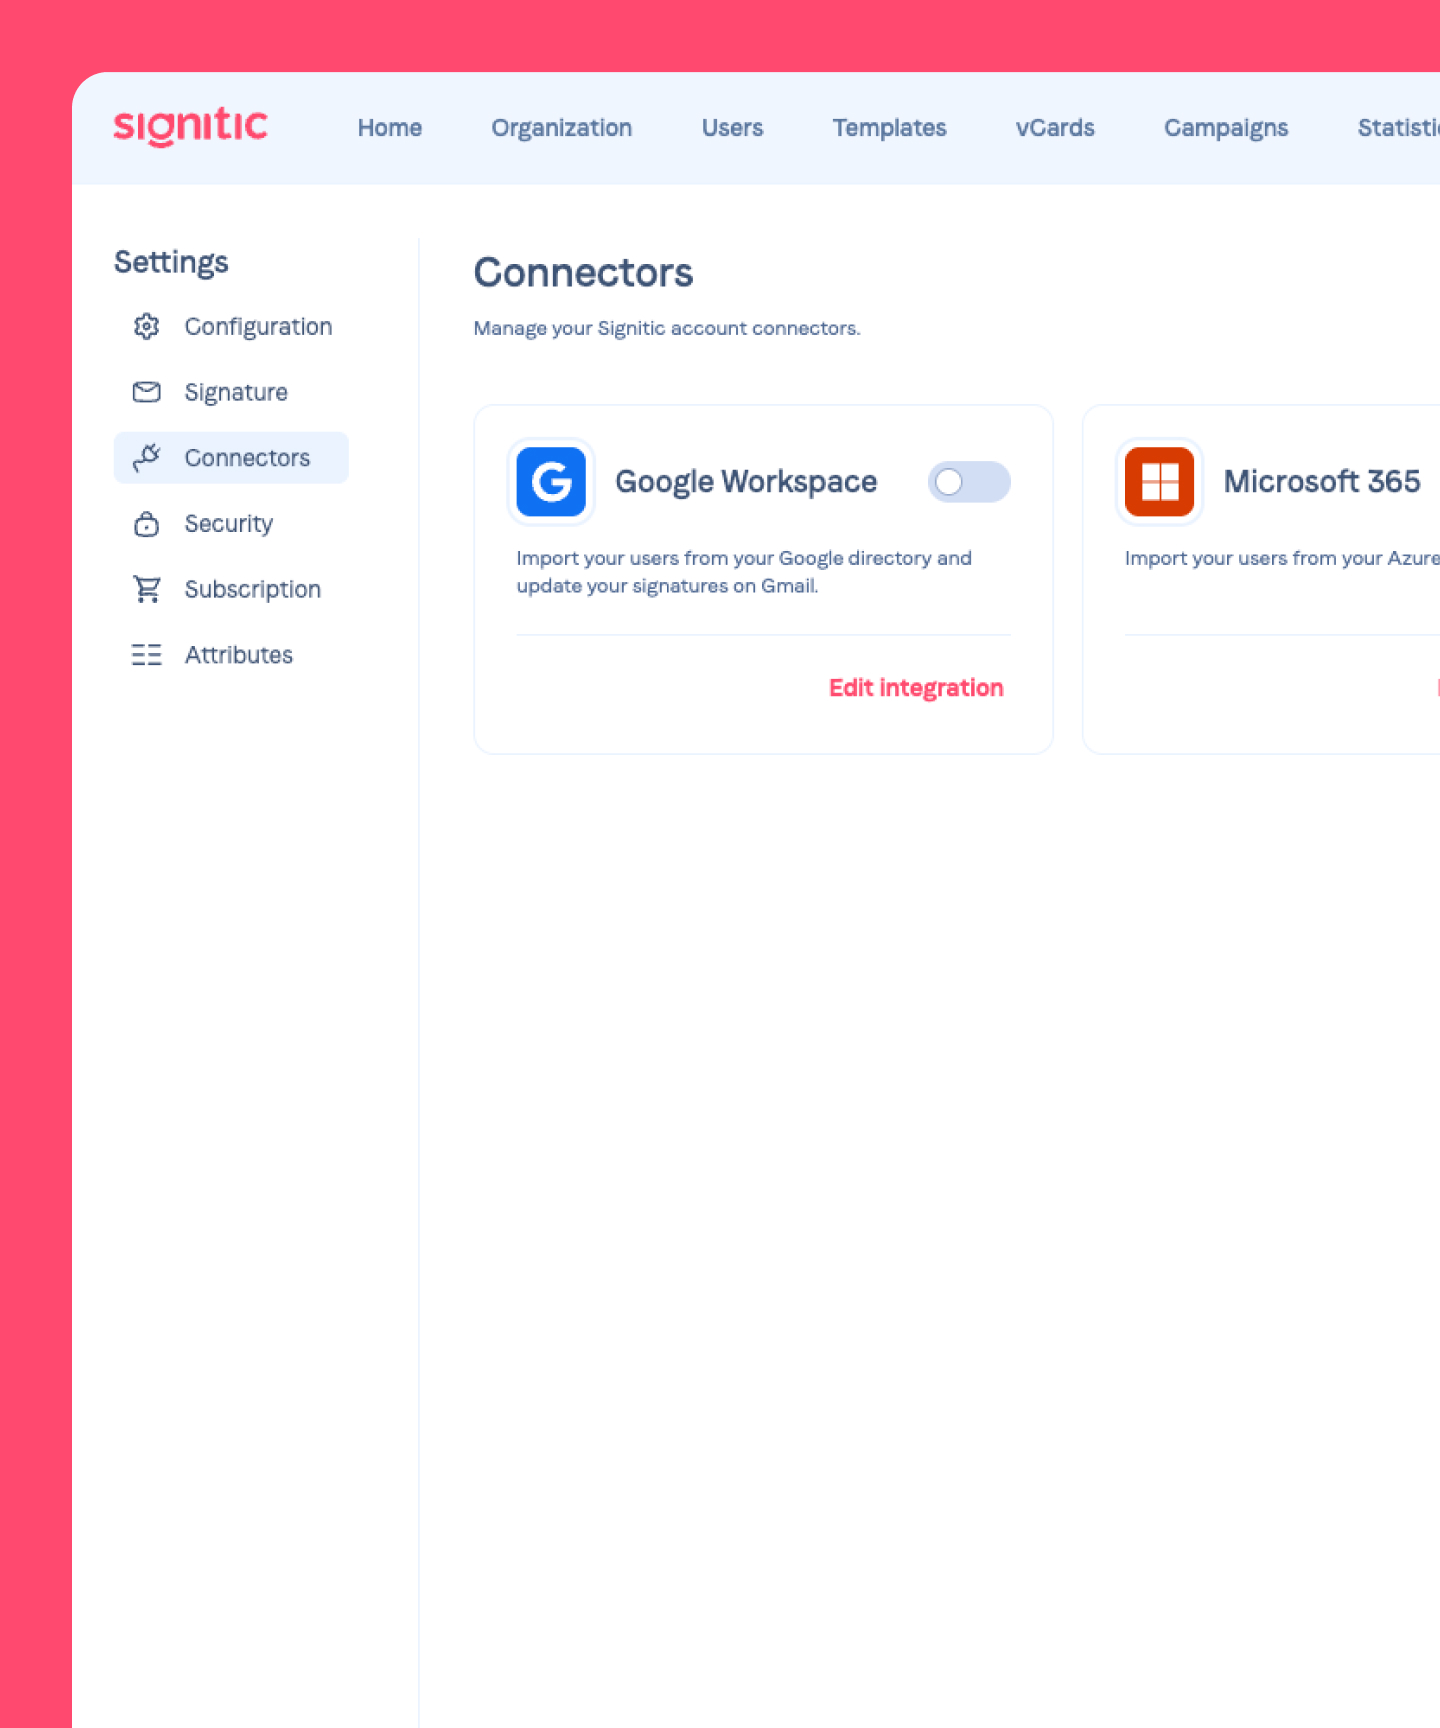Image resolution: width=1440 pixels, height=1728 pixels.
Task: Click the Attributes list icon
Action: coord(147,655)
